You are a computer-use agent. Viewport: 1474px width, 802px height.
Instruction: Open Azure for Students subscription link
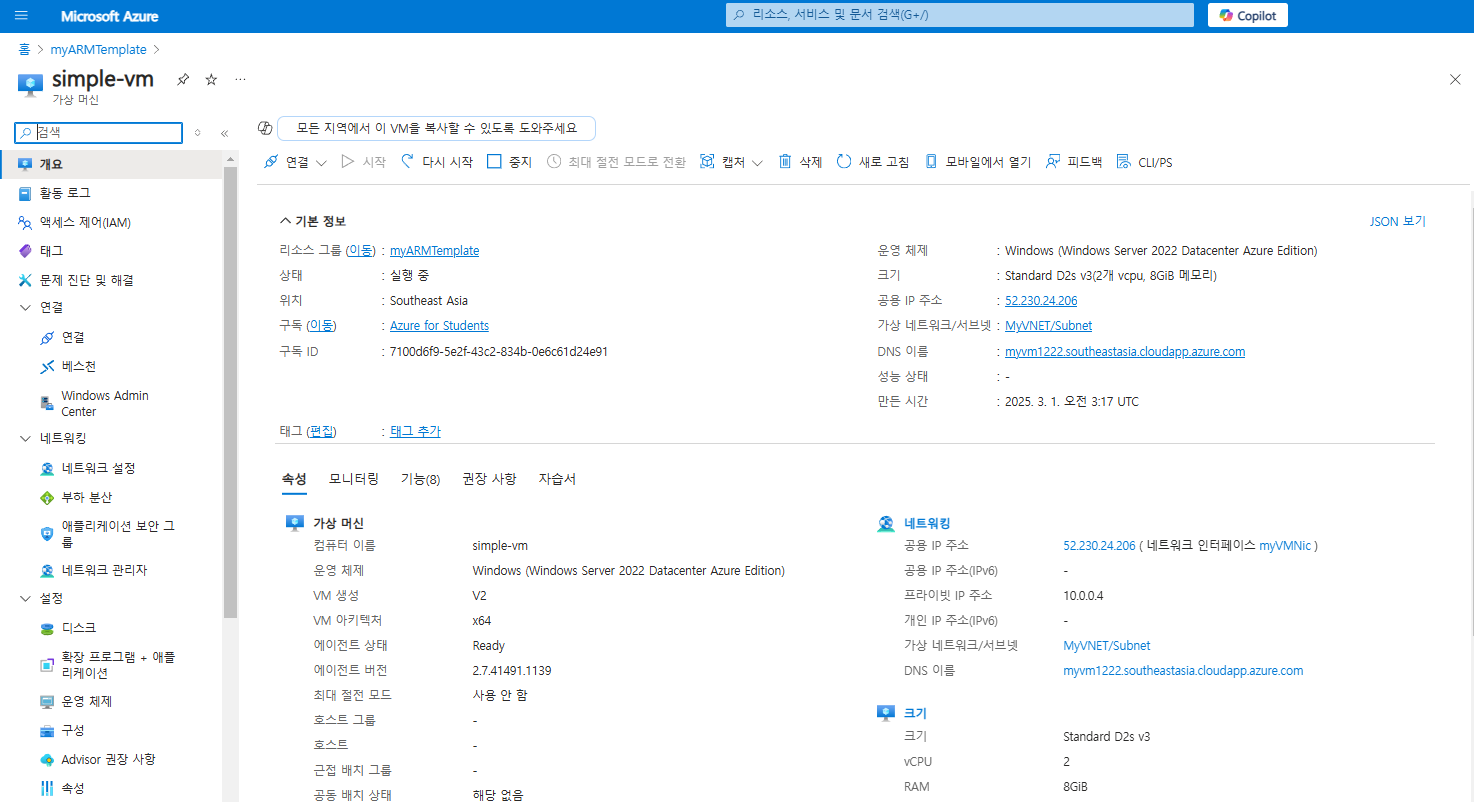439,326
